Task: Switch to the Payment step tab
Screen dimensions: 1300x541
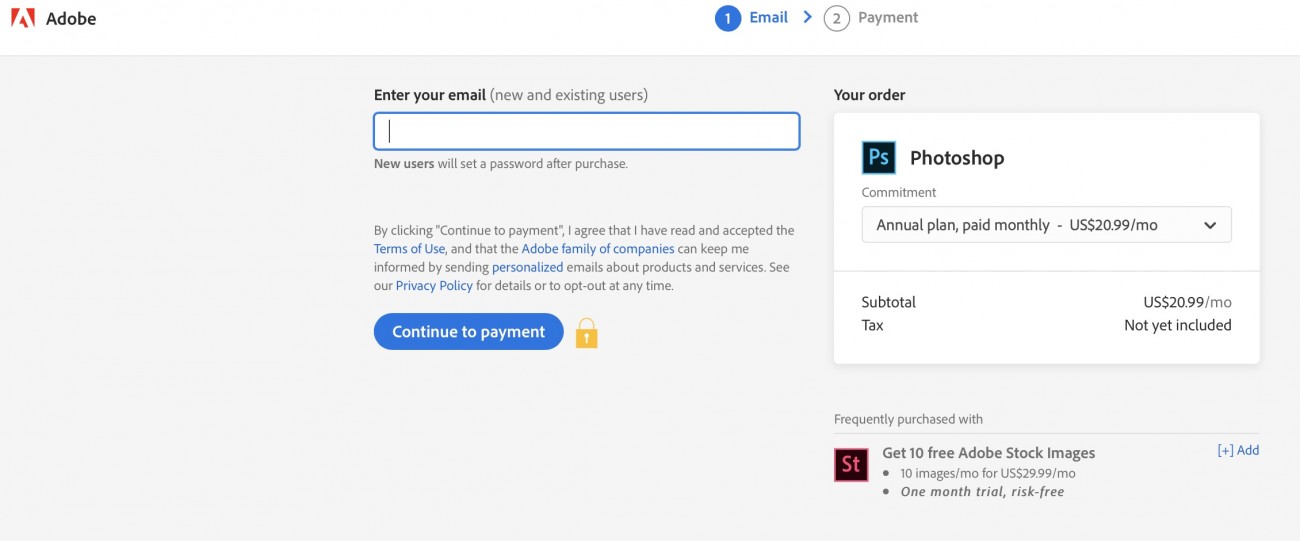Action: (888, 18)
